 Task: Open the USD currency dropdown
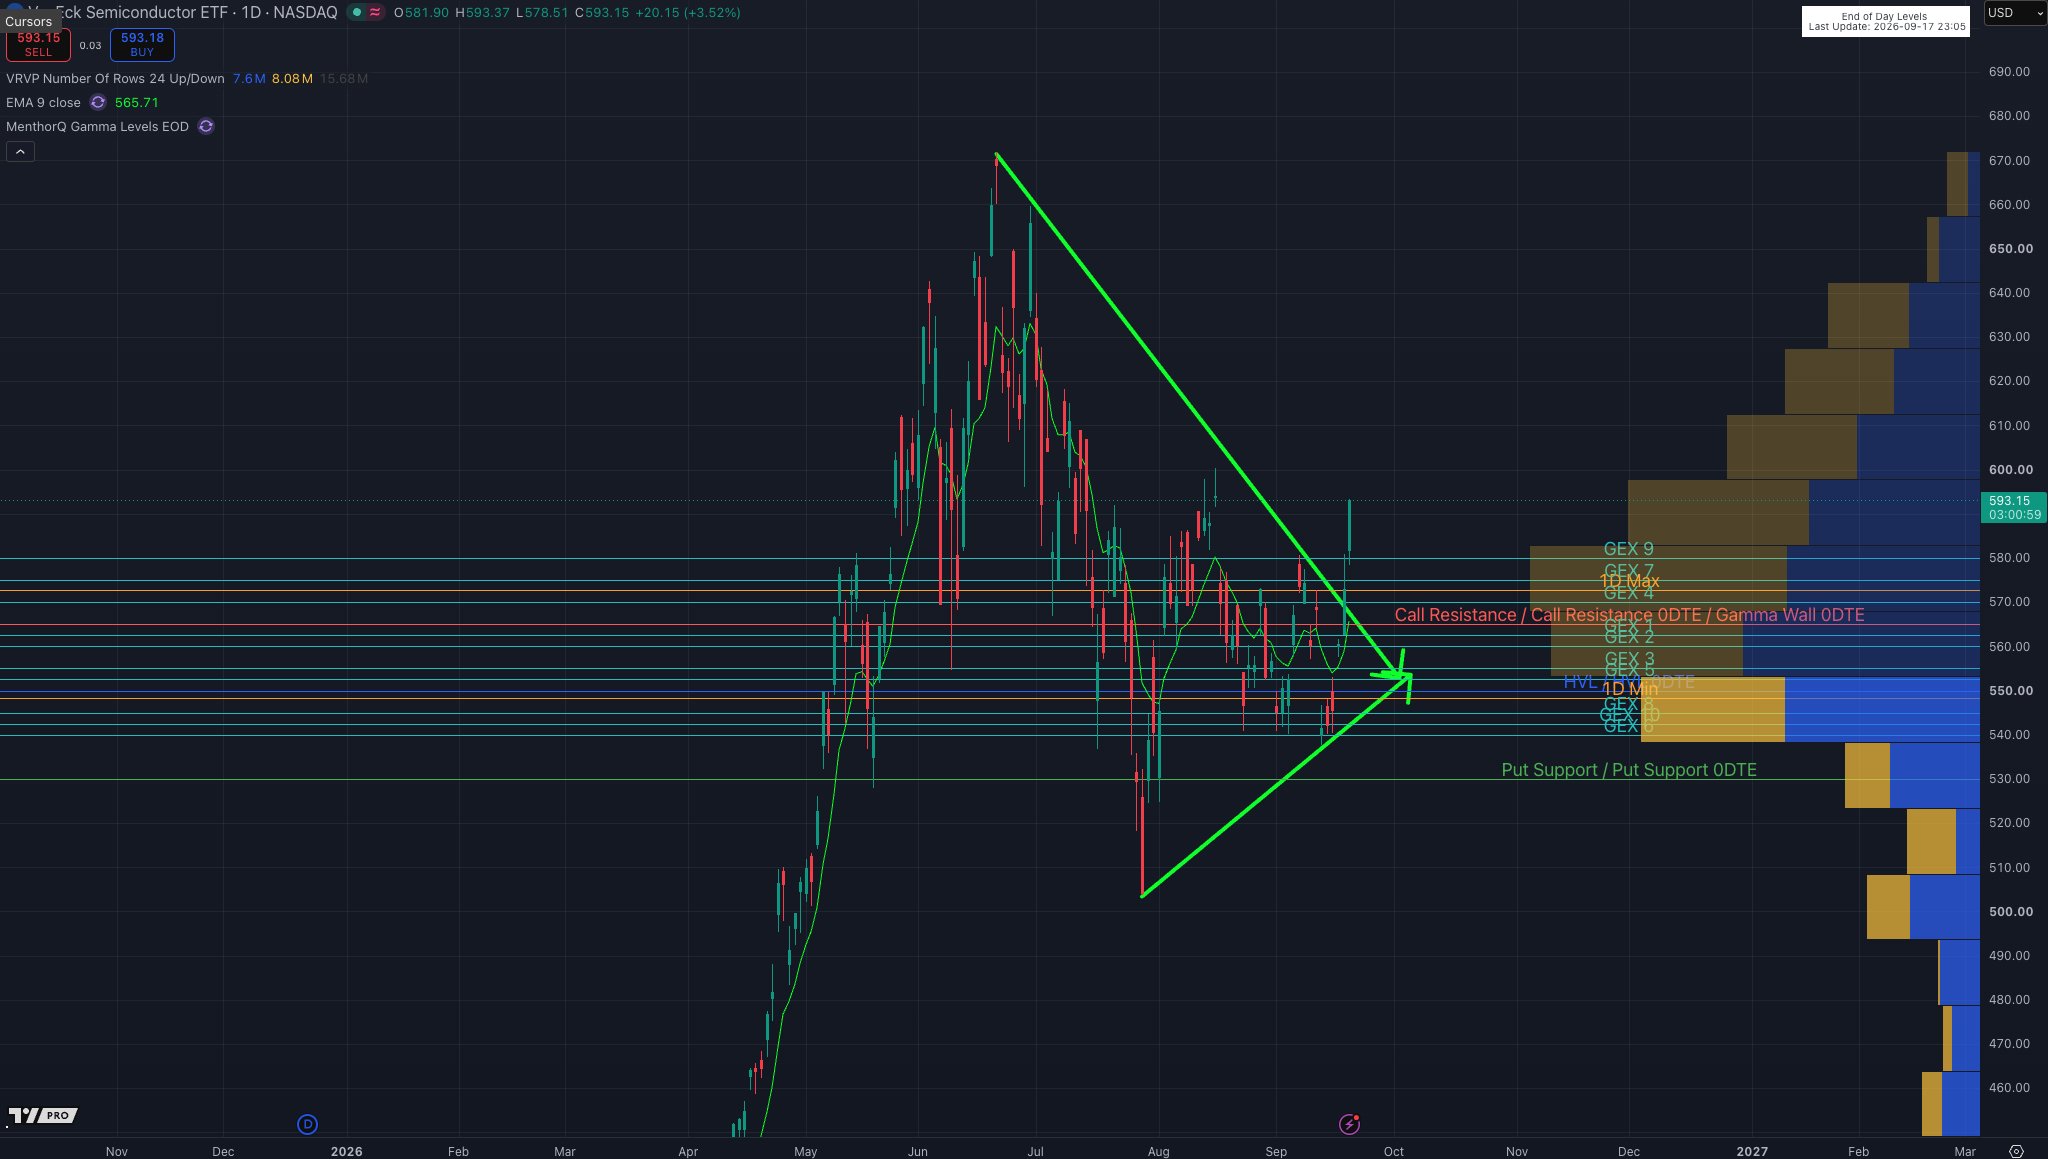(2013, 13)
